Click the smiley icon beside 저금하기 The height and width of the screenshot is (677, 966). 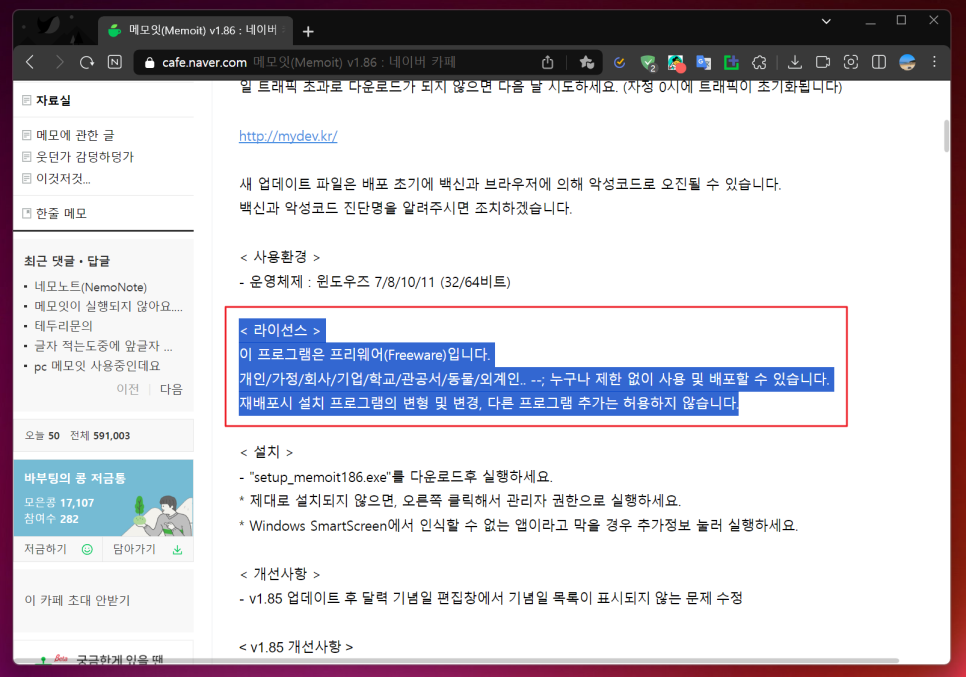click(x=87, y=549)
